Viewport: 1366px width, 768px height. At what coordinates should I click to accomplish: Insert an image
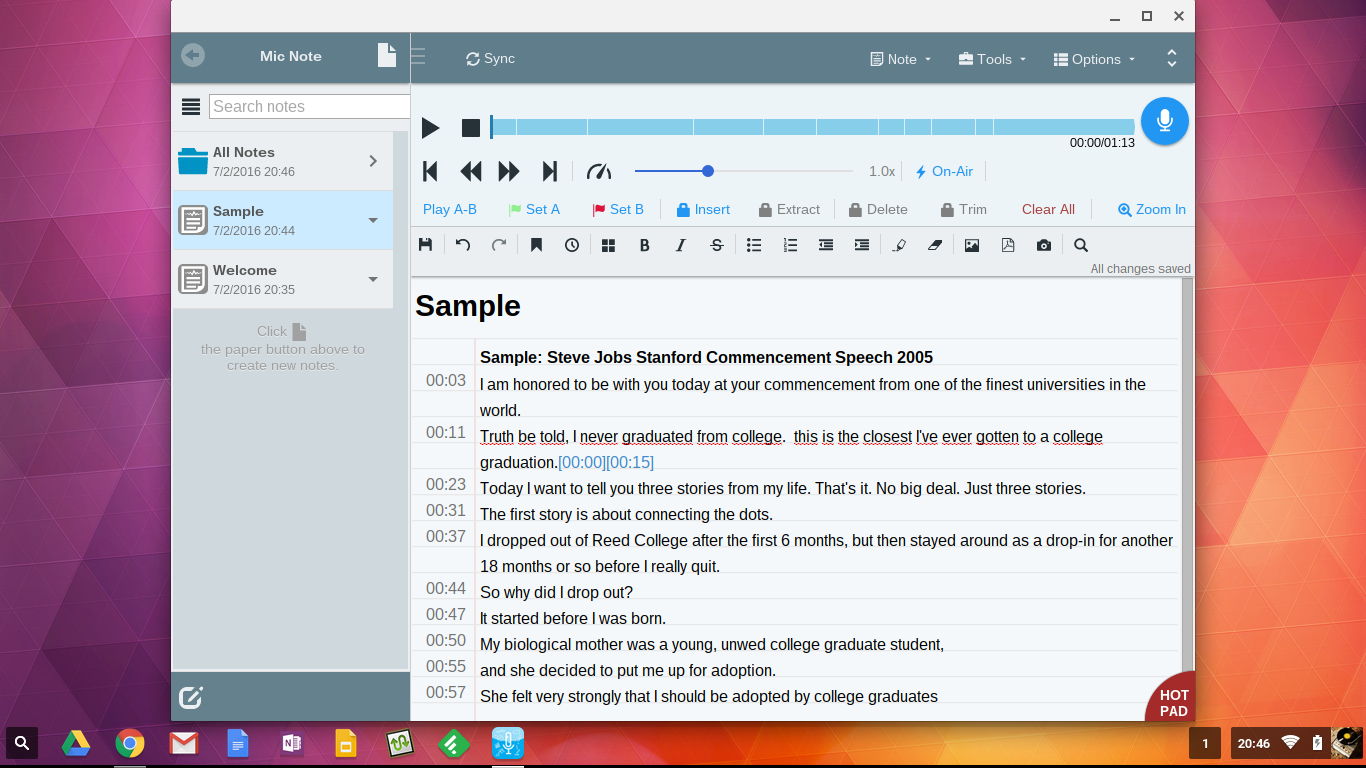click(x=972, y=245)
